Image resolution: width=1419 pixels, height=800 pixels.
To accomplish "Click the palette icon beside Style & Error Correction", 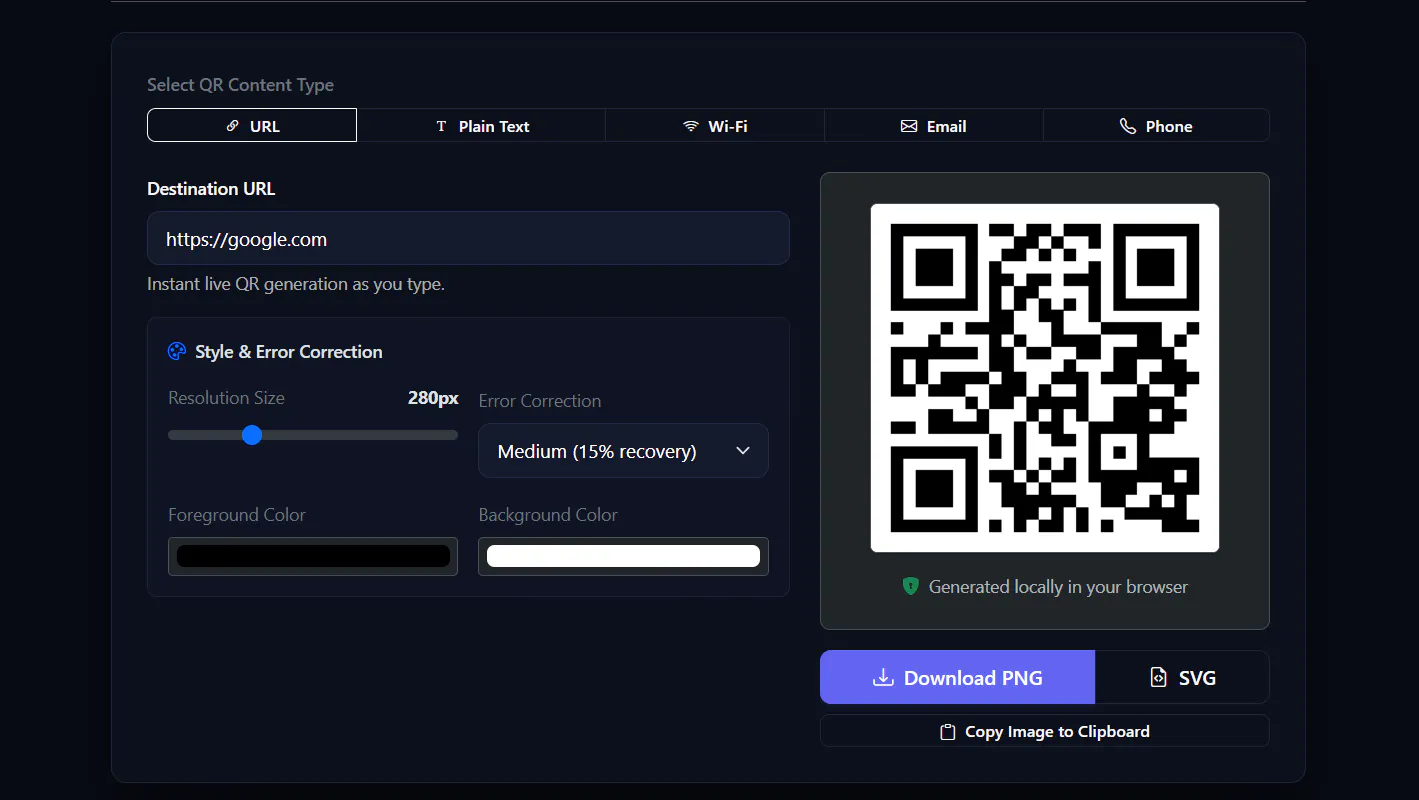I will (177, 351).
